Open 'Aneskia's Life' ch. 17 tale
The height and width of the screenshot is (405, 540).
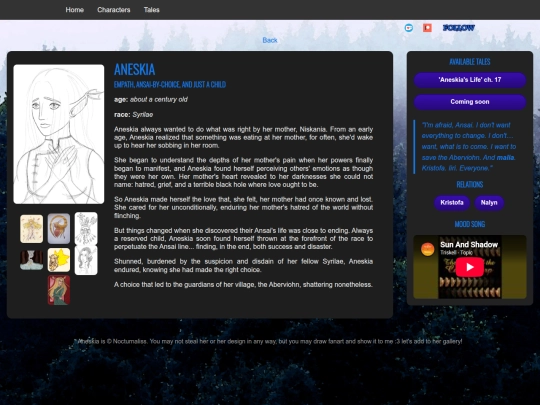point(470,80)
